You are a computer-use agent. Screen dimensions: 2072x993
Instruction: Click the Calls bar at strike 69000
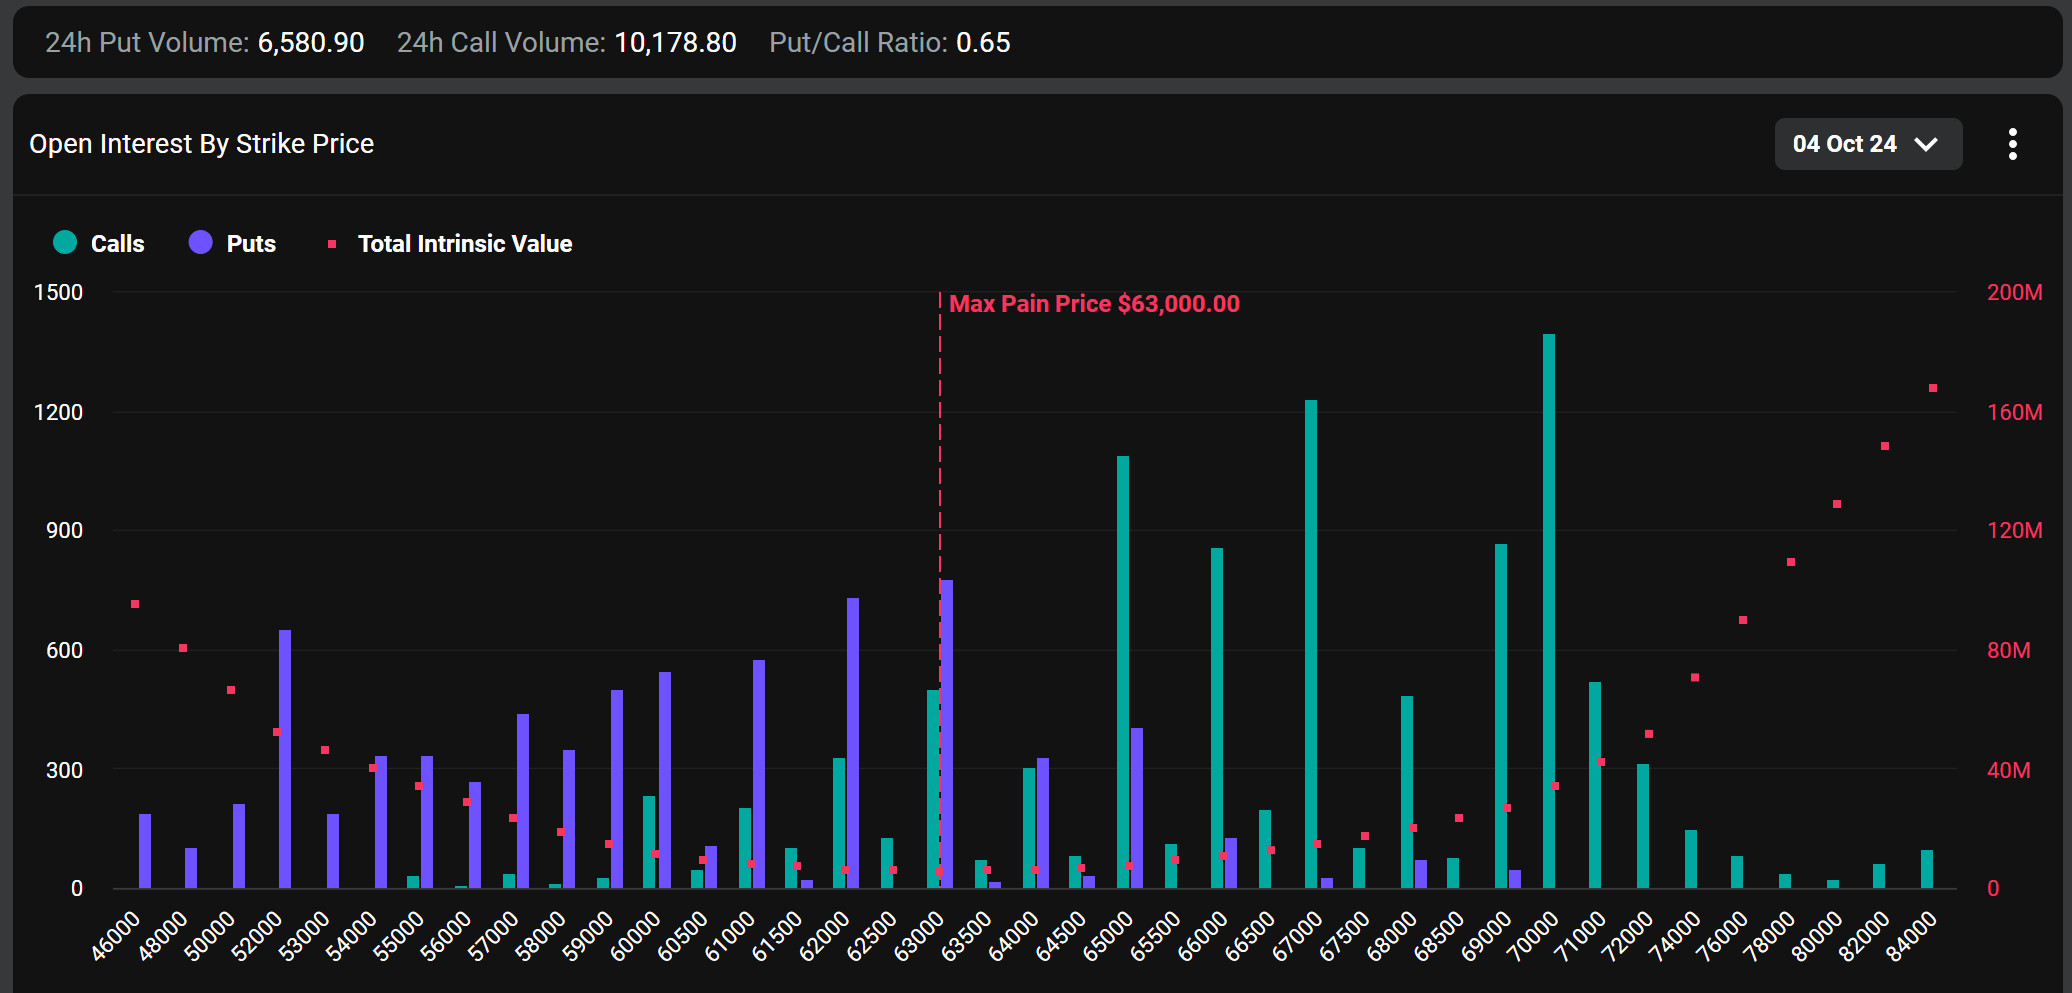[1501, 716]
